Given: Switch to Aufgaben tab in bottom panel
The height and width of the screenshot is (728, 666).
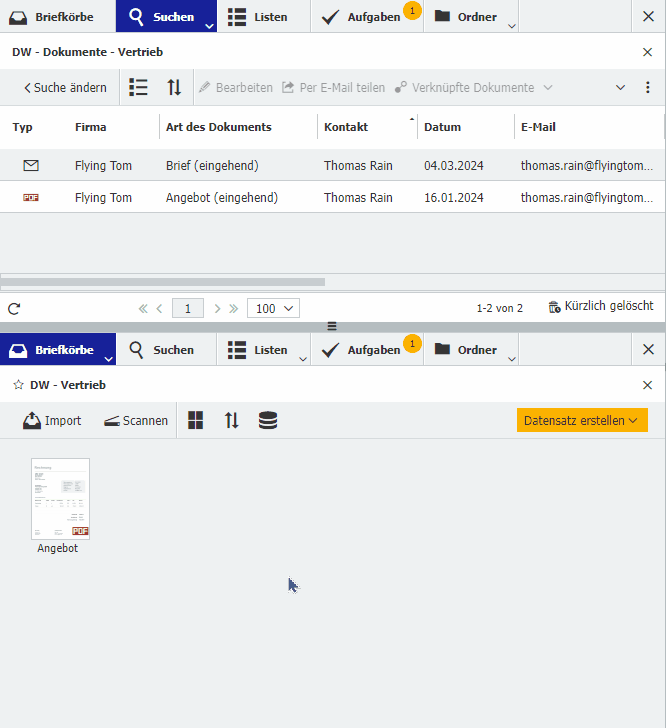Looking at the screenshot, I should pos(364,350).
